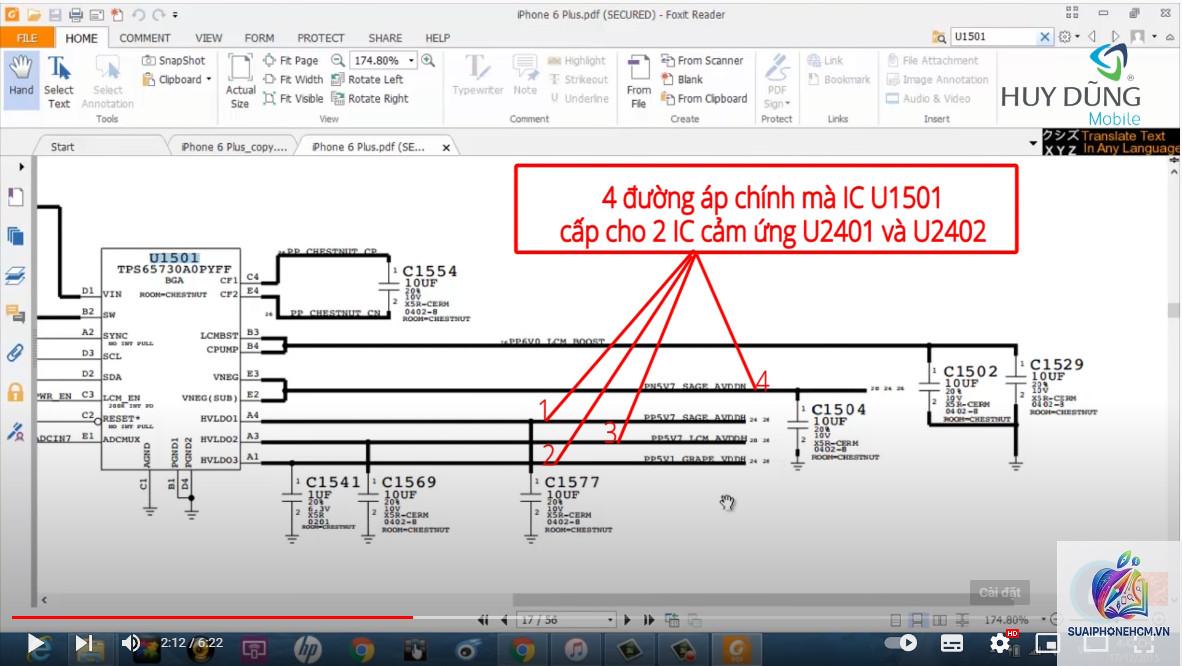The width and height of the screenshot is (1182, 666).
Task: Click the Print quick-access icon
Action: tap(75, 14)
